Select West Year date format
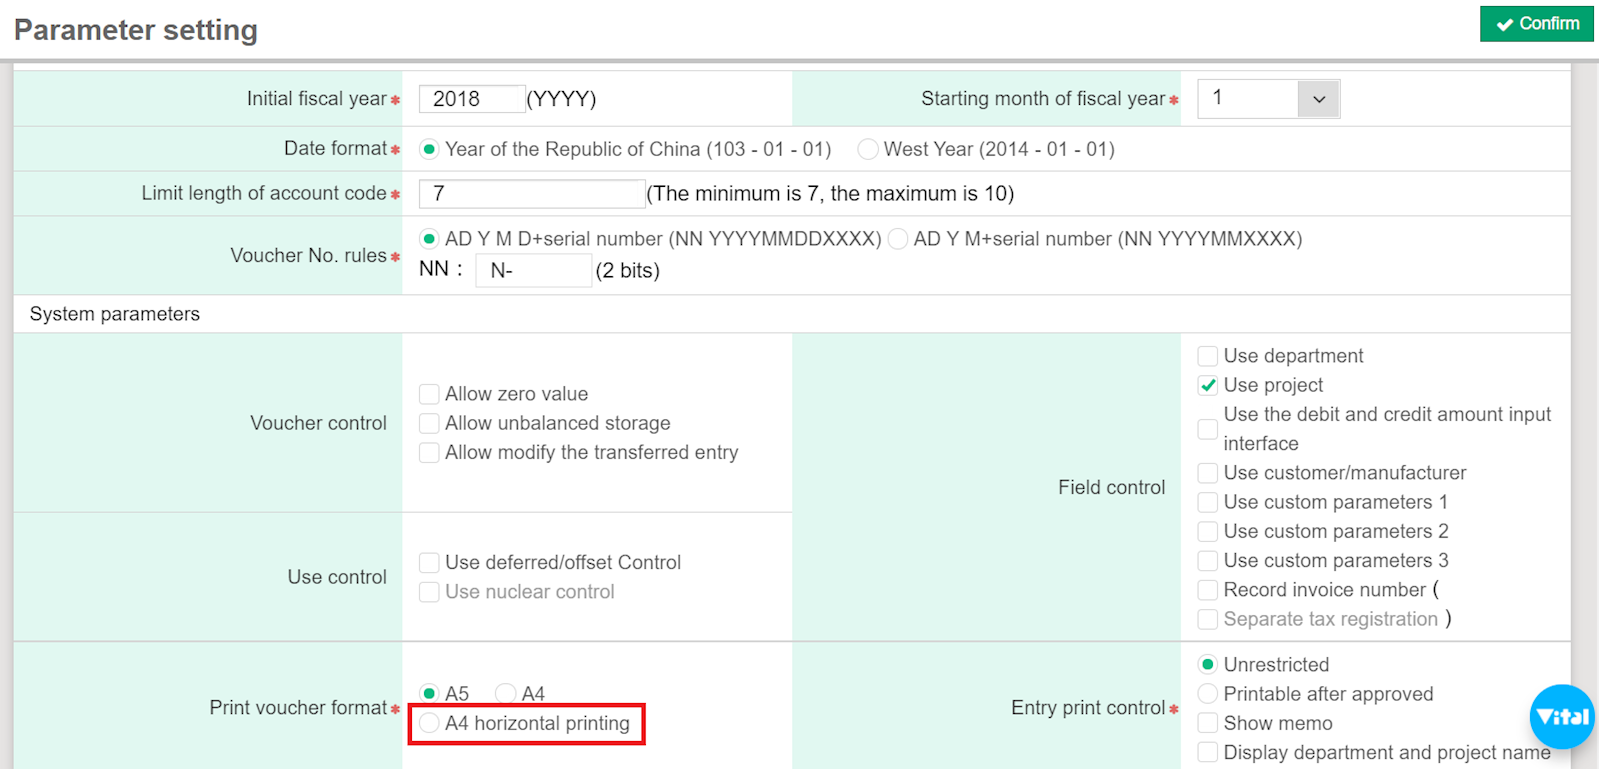Viewport: 1599px width, 769px height. [x=868, y=149]
